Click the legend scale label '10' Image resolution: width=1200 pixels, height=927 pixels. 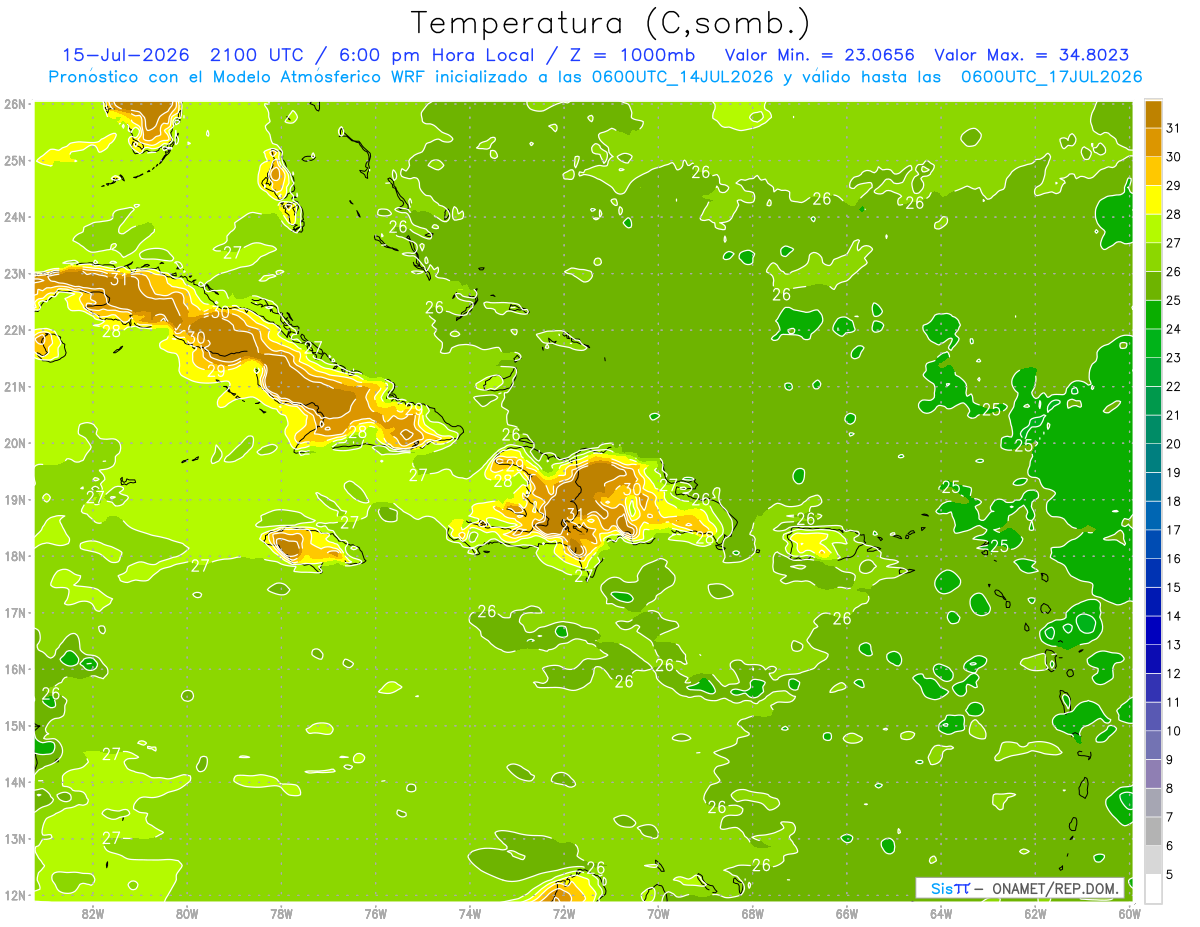tap(1172, 731)
